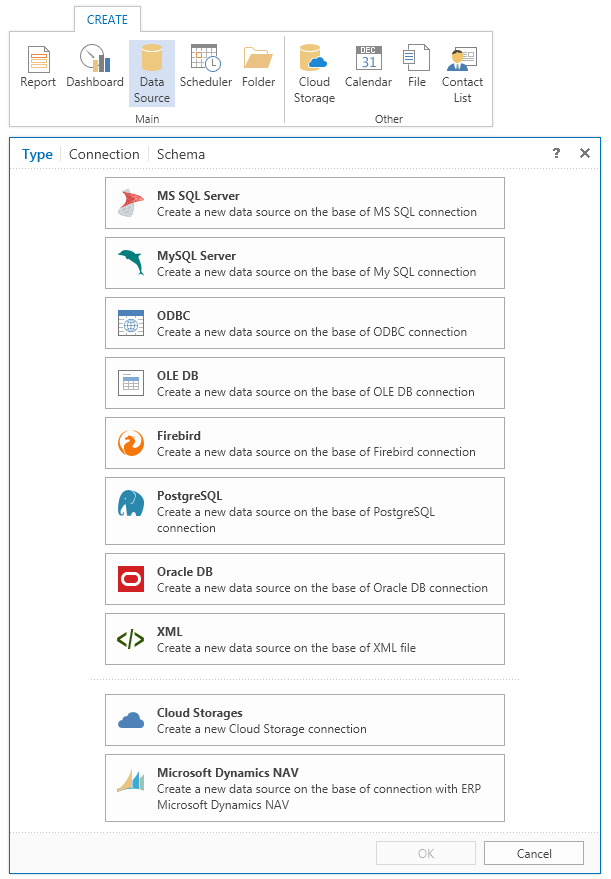Image resolution: width=611 pixels, height=879 pixels.
Task: Select the Firebird title text
Action: pos(179,436)
